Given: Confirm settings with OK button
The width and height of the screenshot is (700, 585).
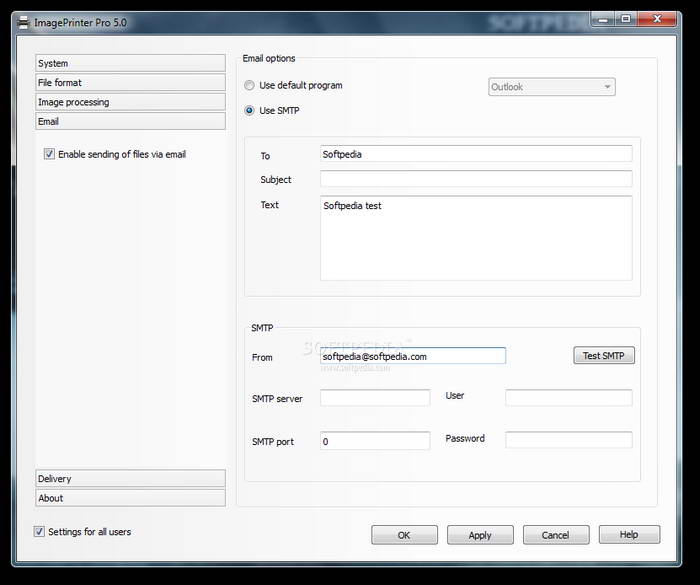Looking at the screenshot, I should [x=404, y=535].
